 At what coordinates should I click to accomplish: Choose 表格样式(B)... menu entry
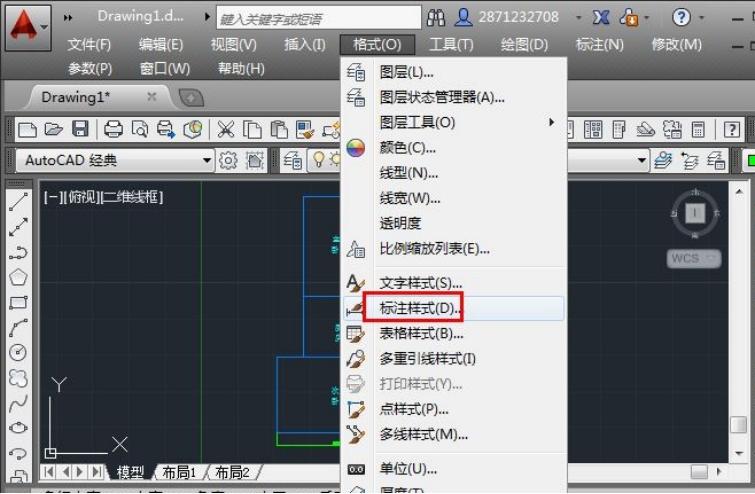[x=453, y=333]
